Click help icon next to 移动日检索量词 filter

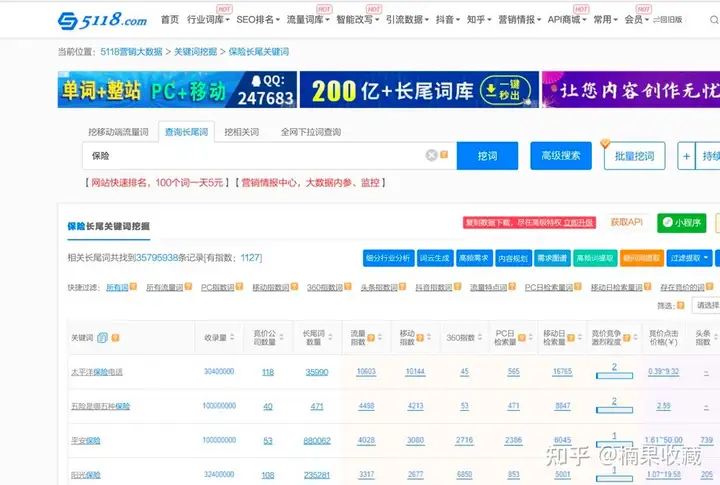[647, 287]
